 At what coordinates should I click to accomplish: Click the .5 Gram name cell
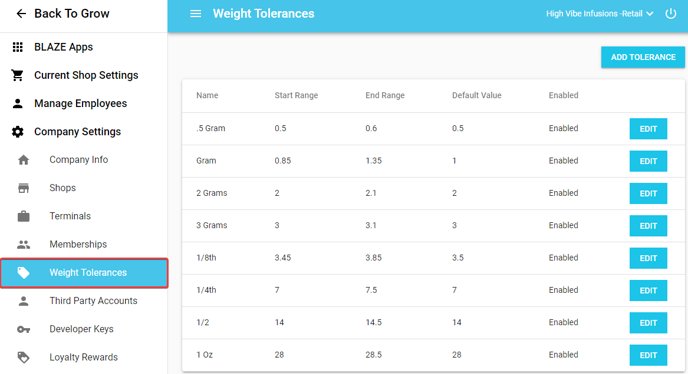point(211,128)
